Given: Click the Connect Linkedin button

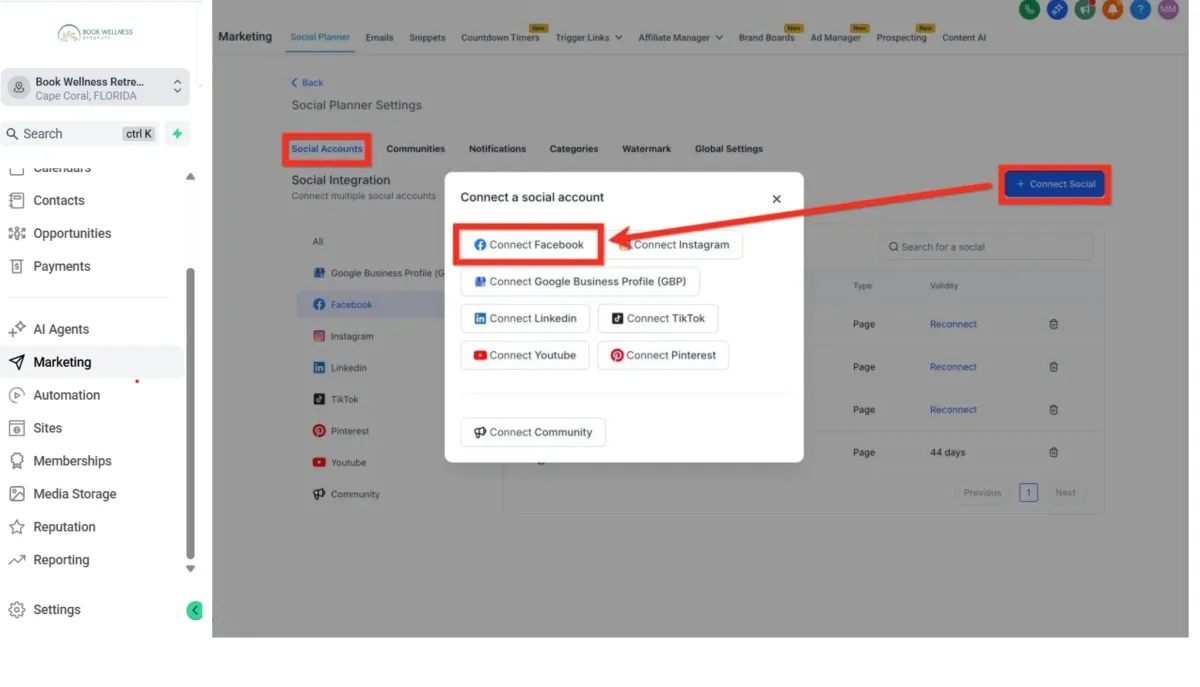Looking at the screenshot, I should pyautogui.click(x=525, y=319).
